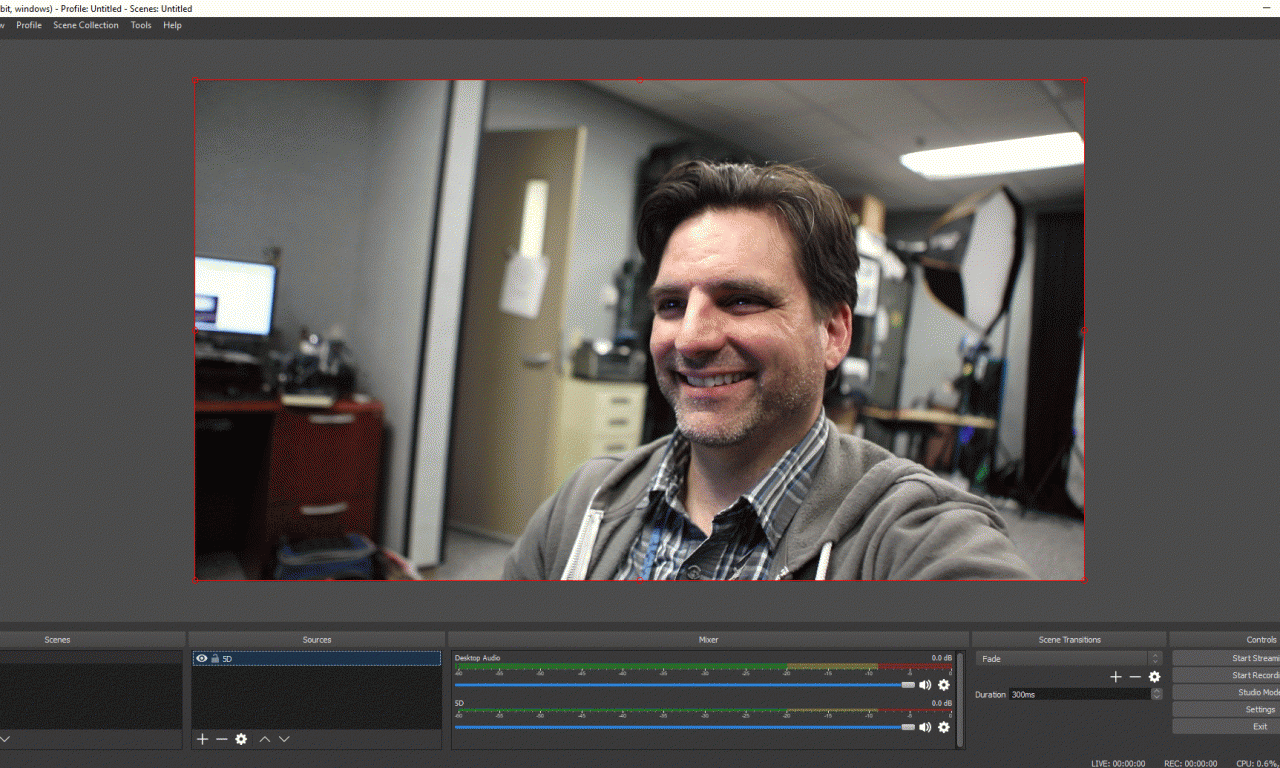The width and height of the screenshot is (1280, 768).
Task: Open the Fade transition dropdown
Action: tap(1068, 659)
